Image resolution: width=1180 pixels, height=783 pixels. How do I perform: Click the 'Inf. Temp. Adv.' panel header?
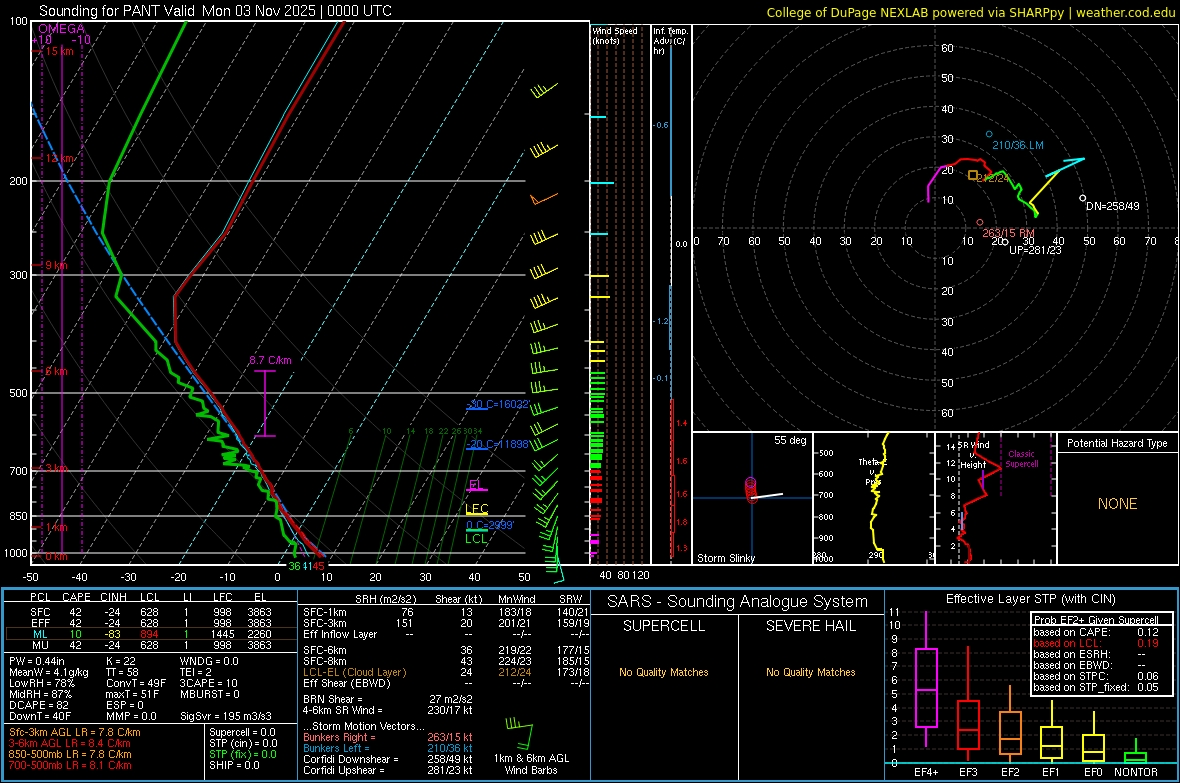pyautogui.click(x=670, y=40)
